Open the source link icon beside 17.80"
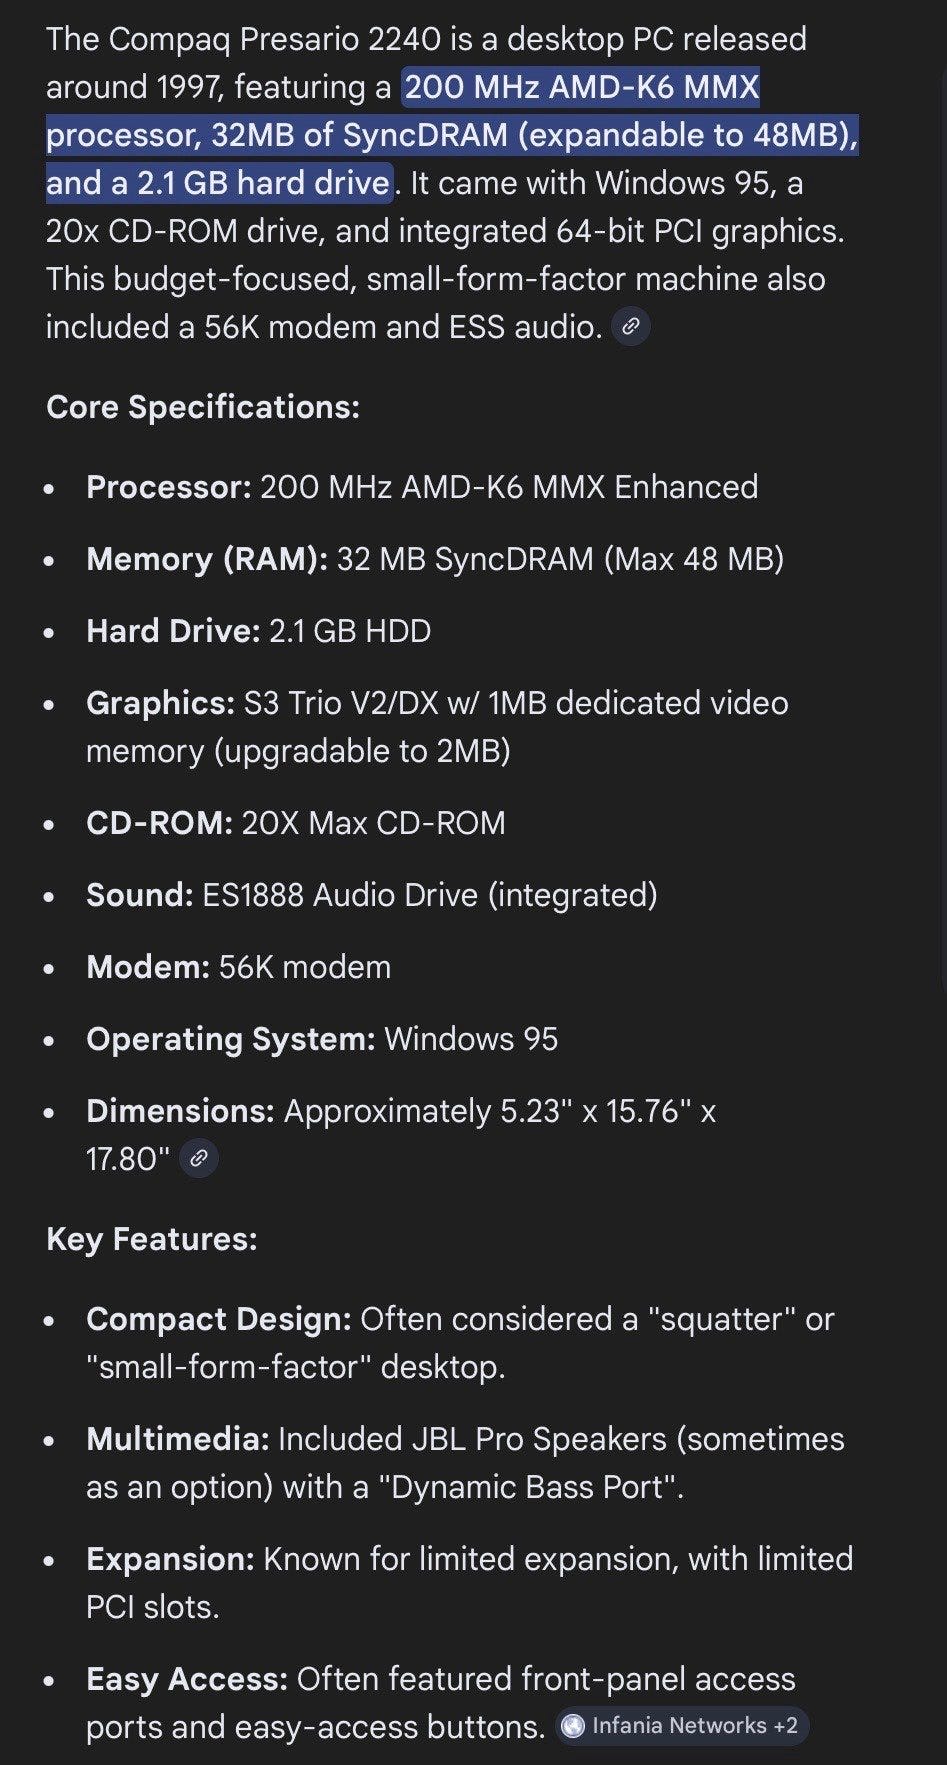The height and width of the screenshot is (1765, 947). tap(199, 1159)
